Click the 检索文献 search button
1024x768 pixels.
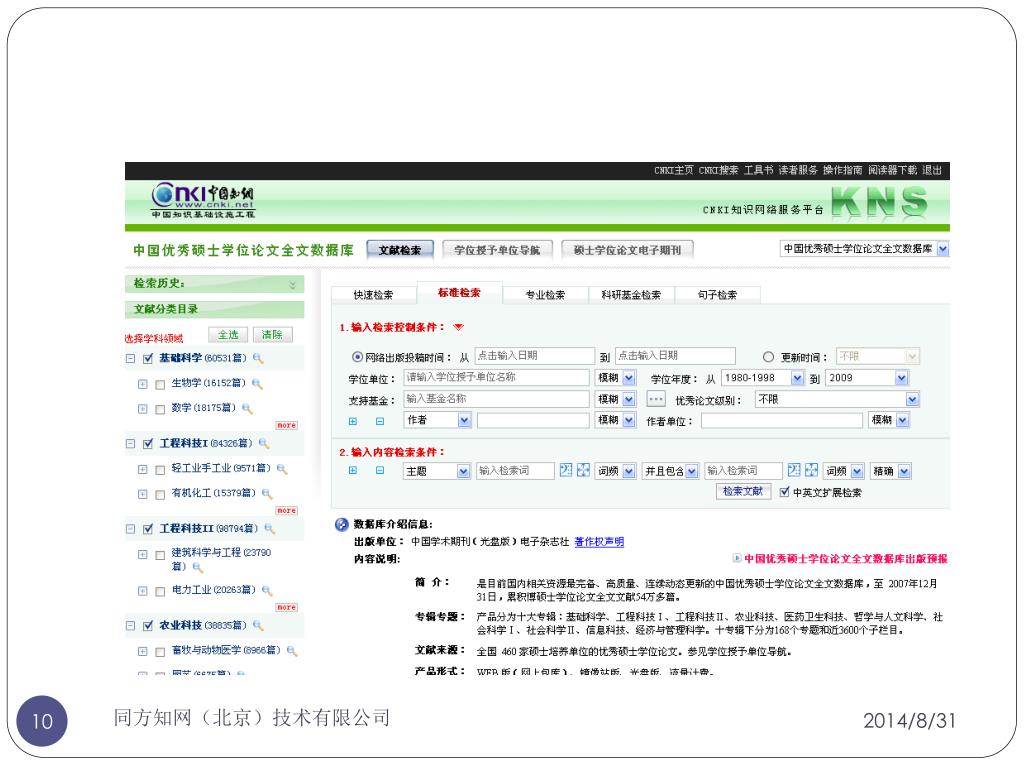[x=743, y=491]
